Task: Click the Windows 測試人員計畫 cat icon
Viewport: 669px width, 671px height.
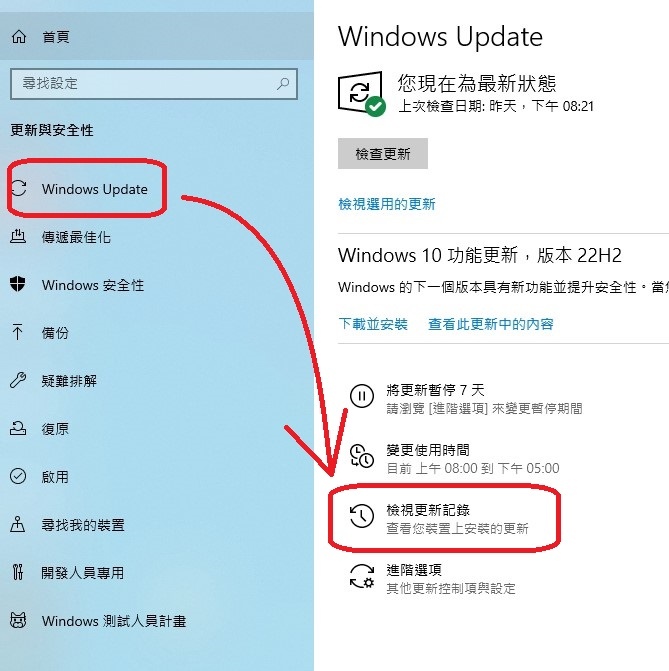Action: (x=18, y=620)
